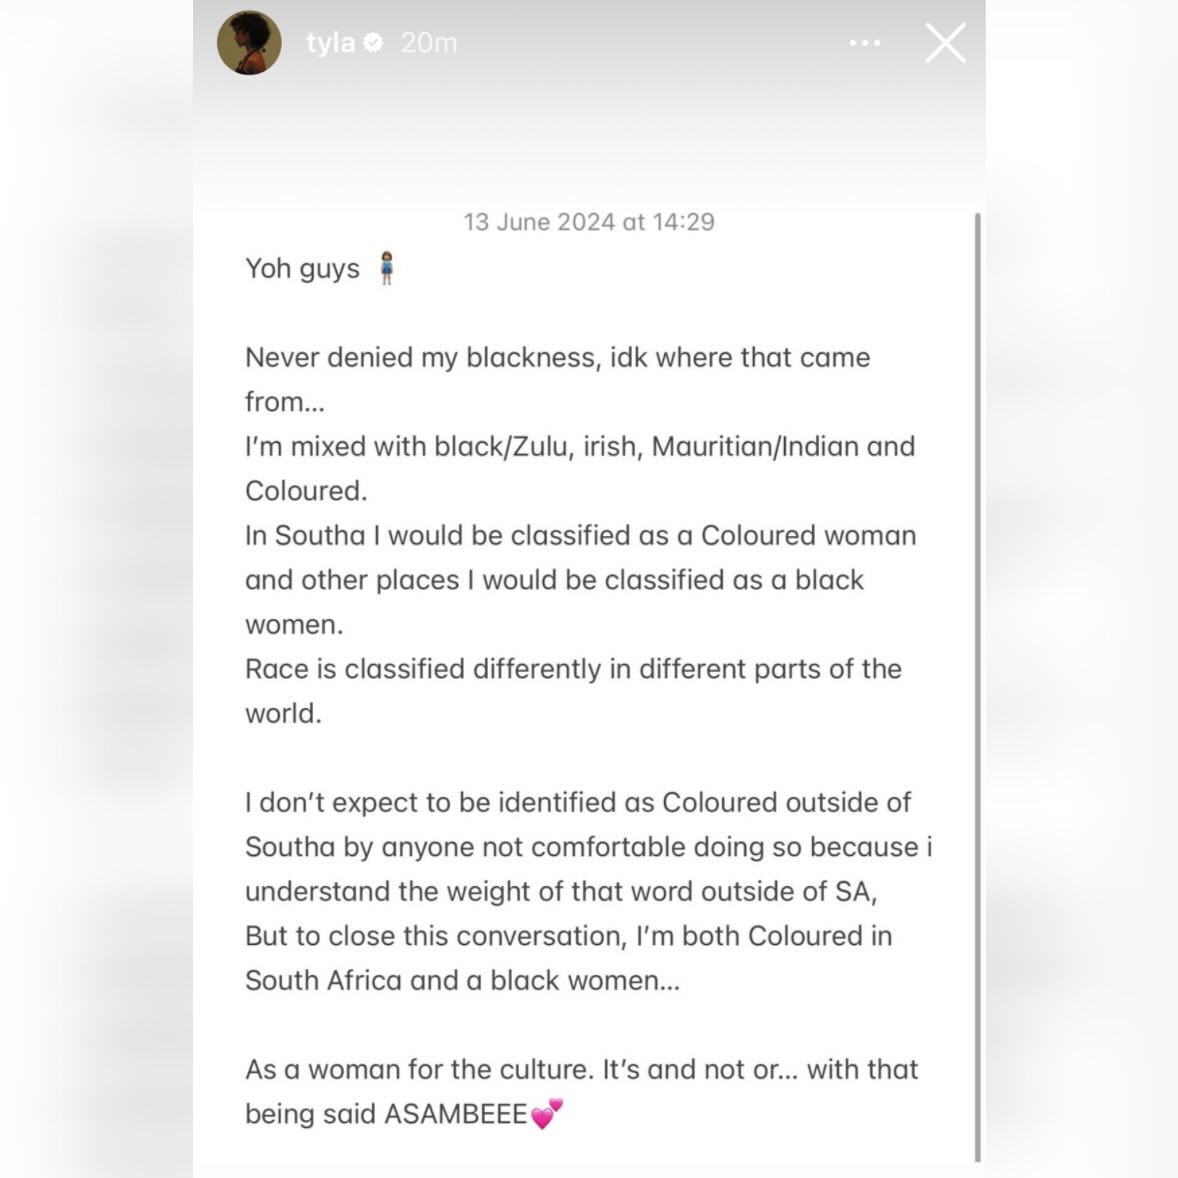Click the In Southa I would be classified line
The height and width of the screenshot is (1178, 1178).
coord(581,536)
